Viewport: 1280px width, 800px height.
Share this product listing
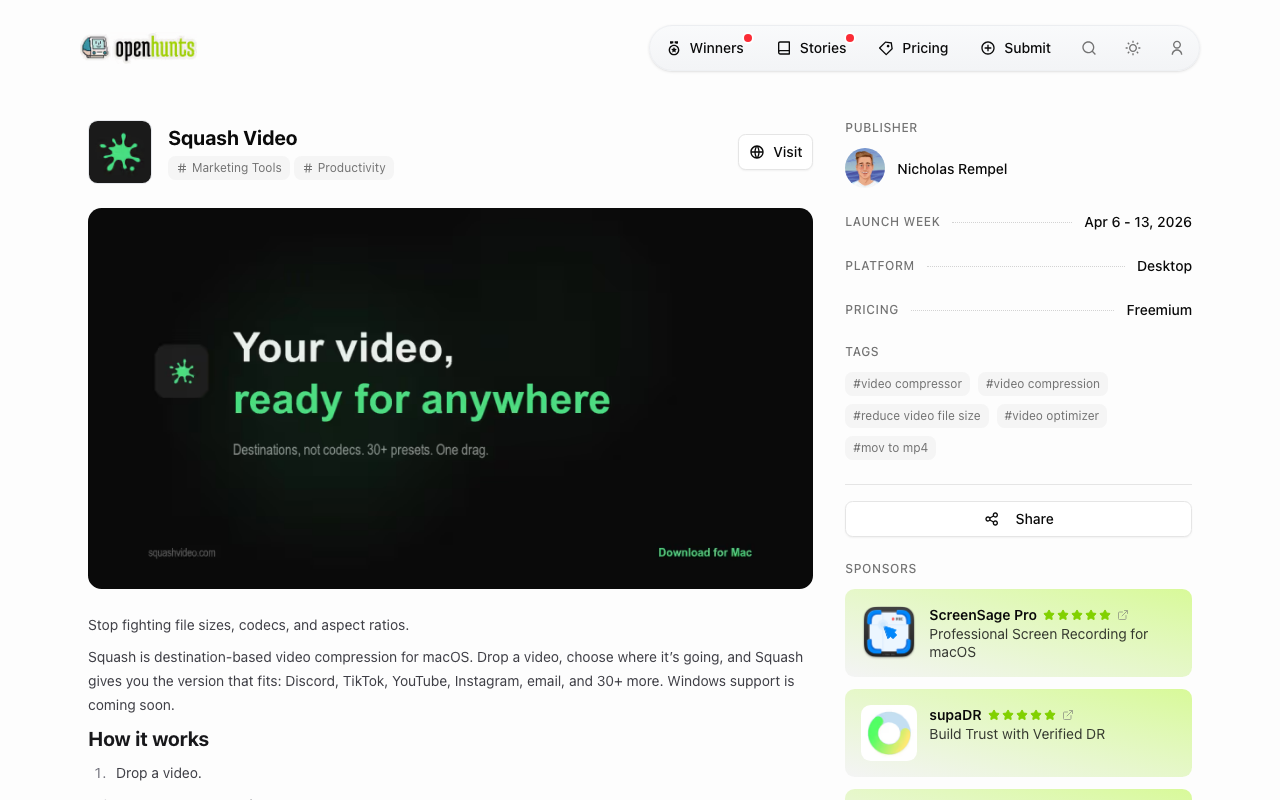(x=1018, y=519)
